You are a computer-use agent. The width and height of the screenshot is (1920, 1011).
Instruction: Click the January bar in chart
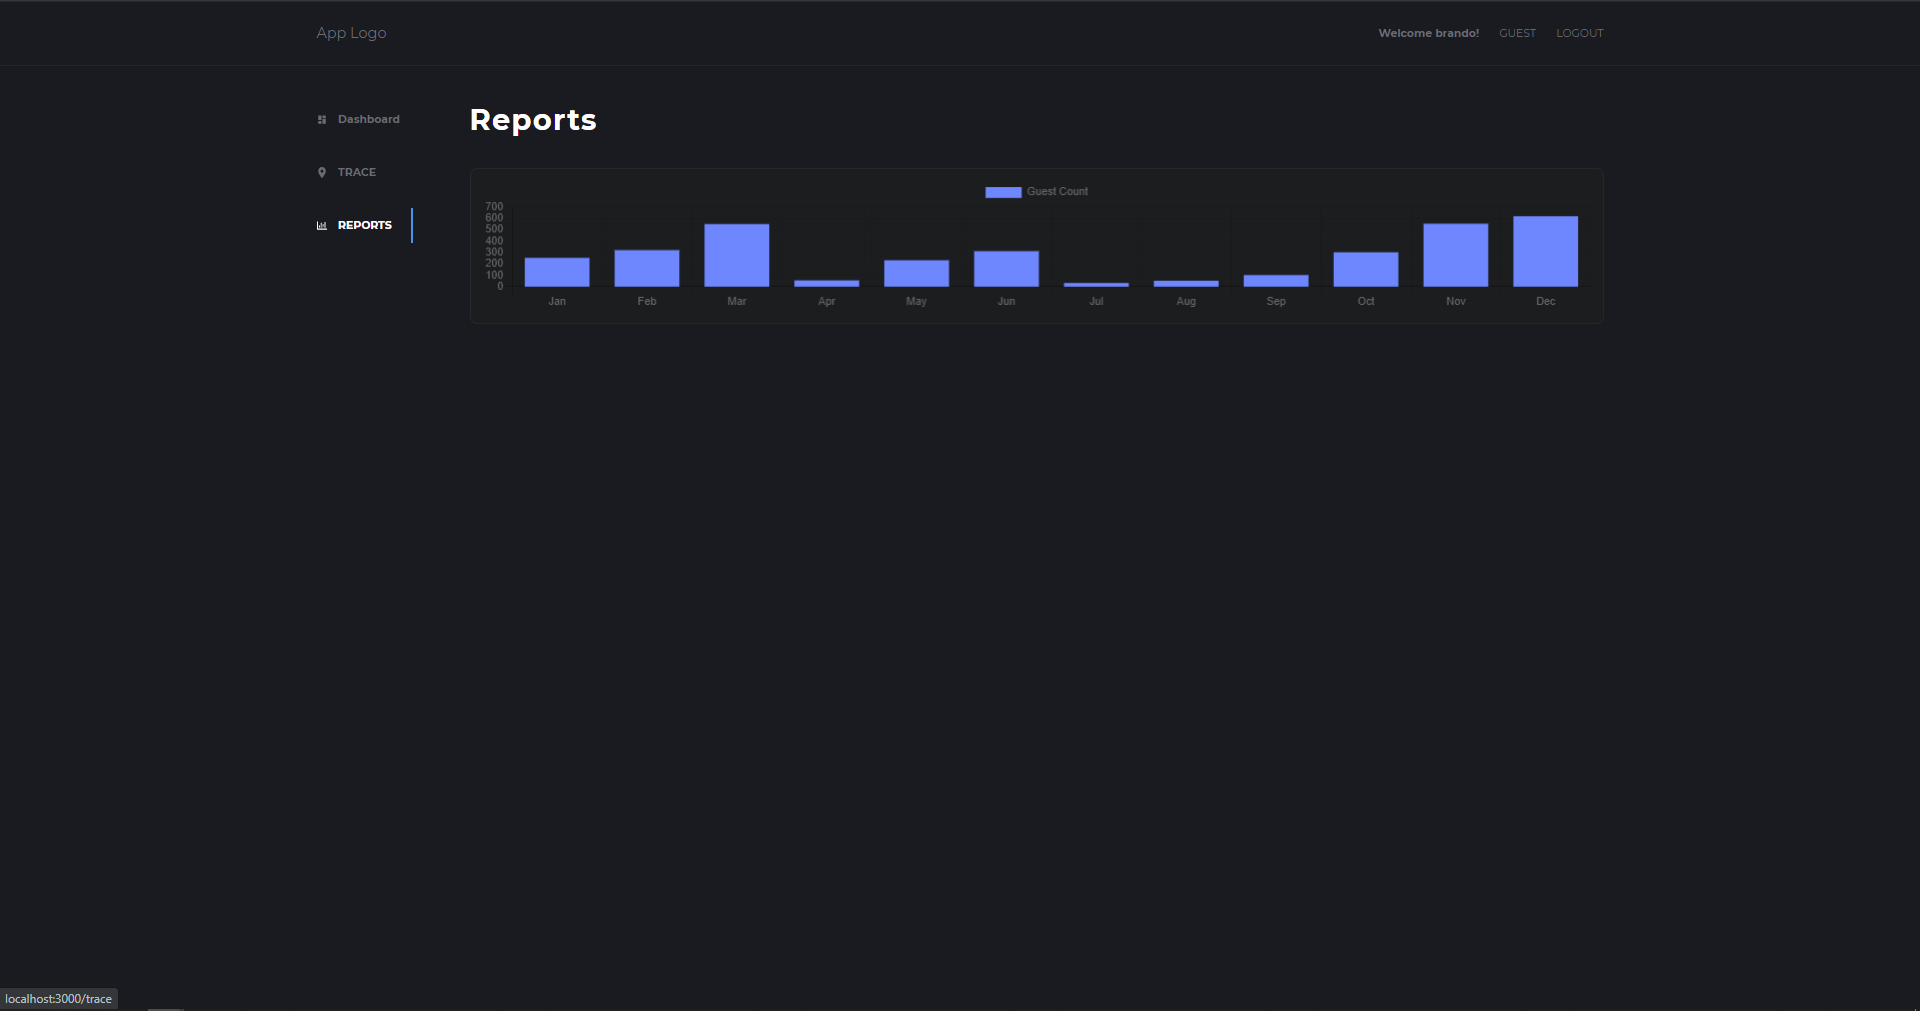coord(557,272)
